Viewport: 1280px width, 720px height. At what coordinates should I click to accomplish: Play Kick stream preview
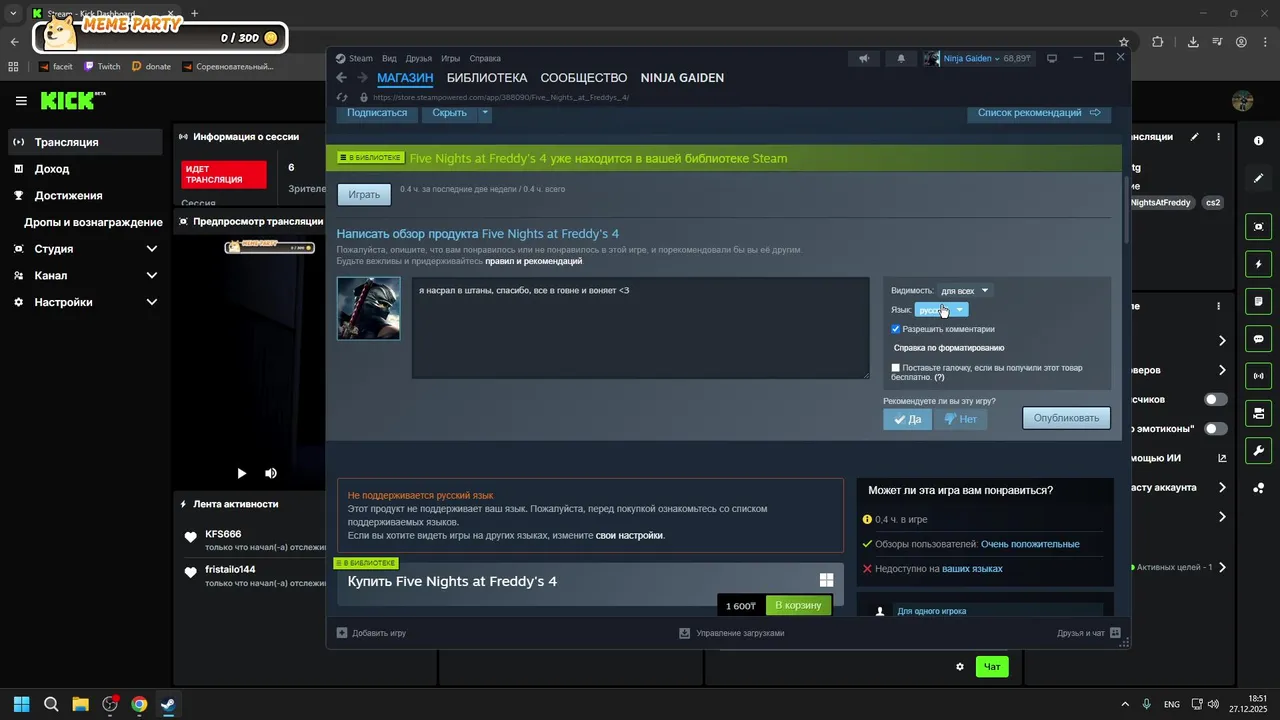tap(241, 473)
